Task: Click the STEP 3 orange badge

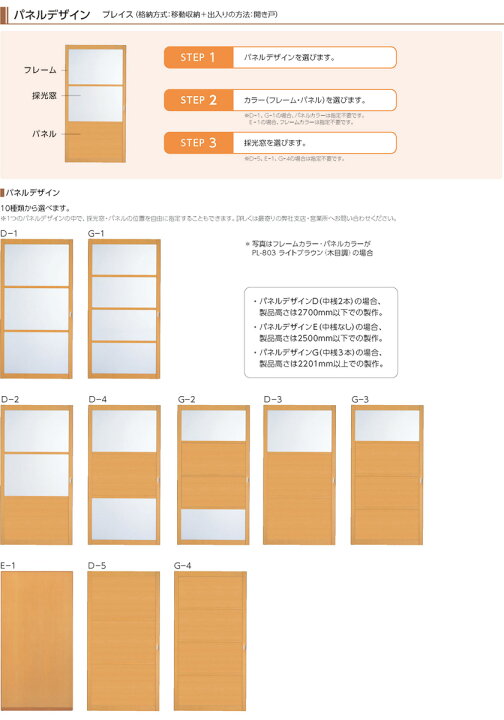Action: click(198, 143)
